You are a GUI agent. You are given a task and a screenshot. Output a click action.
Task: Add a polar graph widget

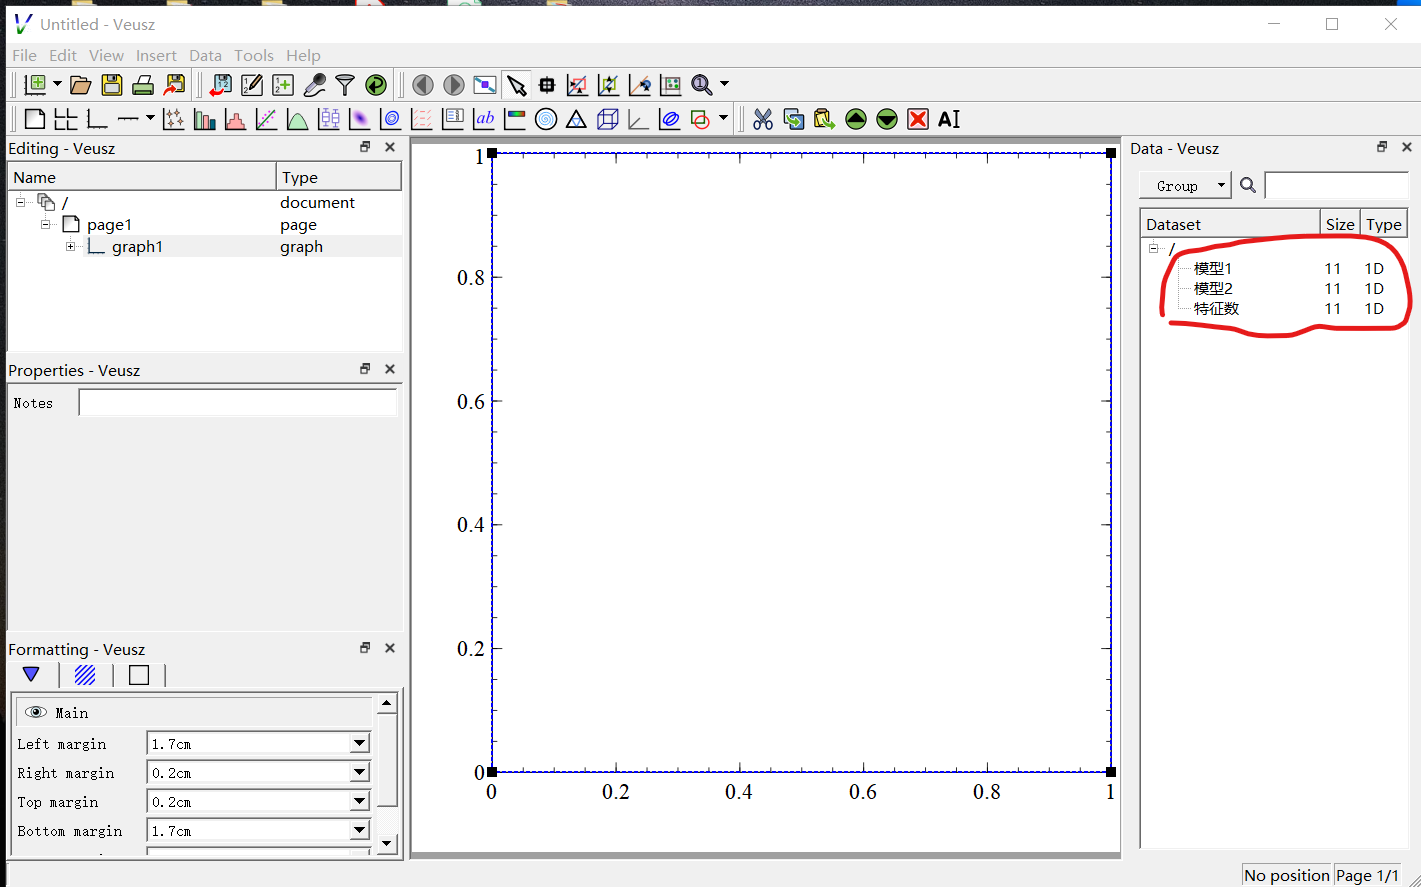(546, 120)
